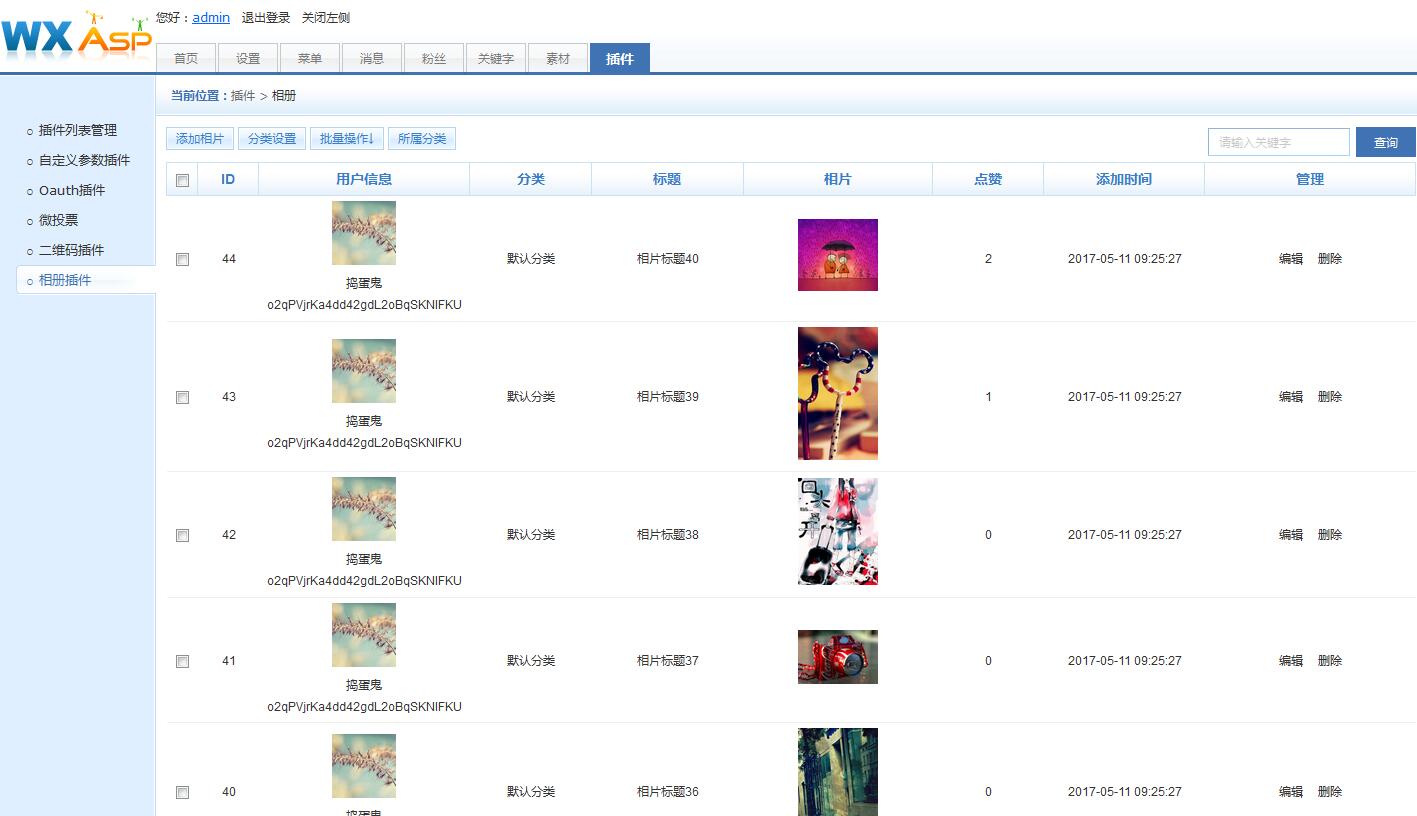
Task: Click the WX ASP logo
Action: [x=76, y=36]
